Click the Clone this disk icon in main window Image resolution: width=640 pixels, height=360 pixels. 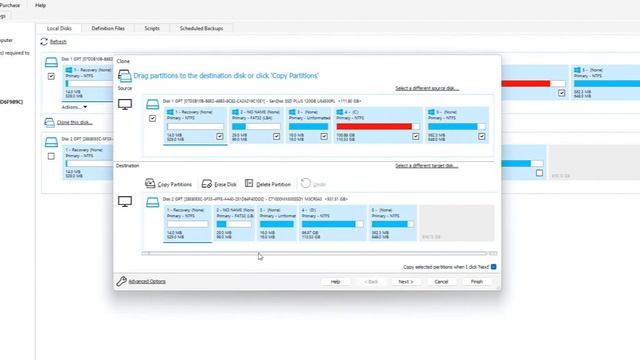(x=49, y=122)
